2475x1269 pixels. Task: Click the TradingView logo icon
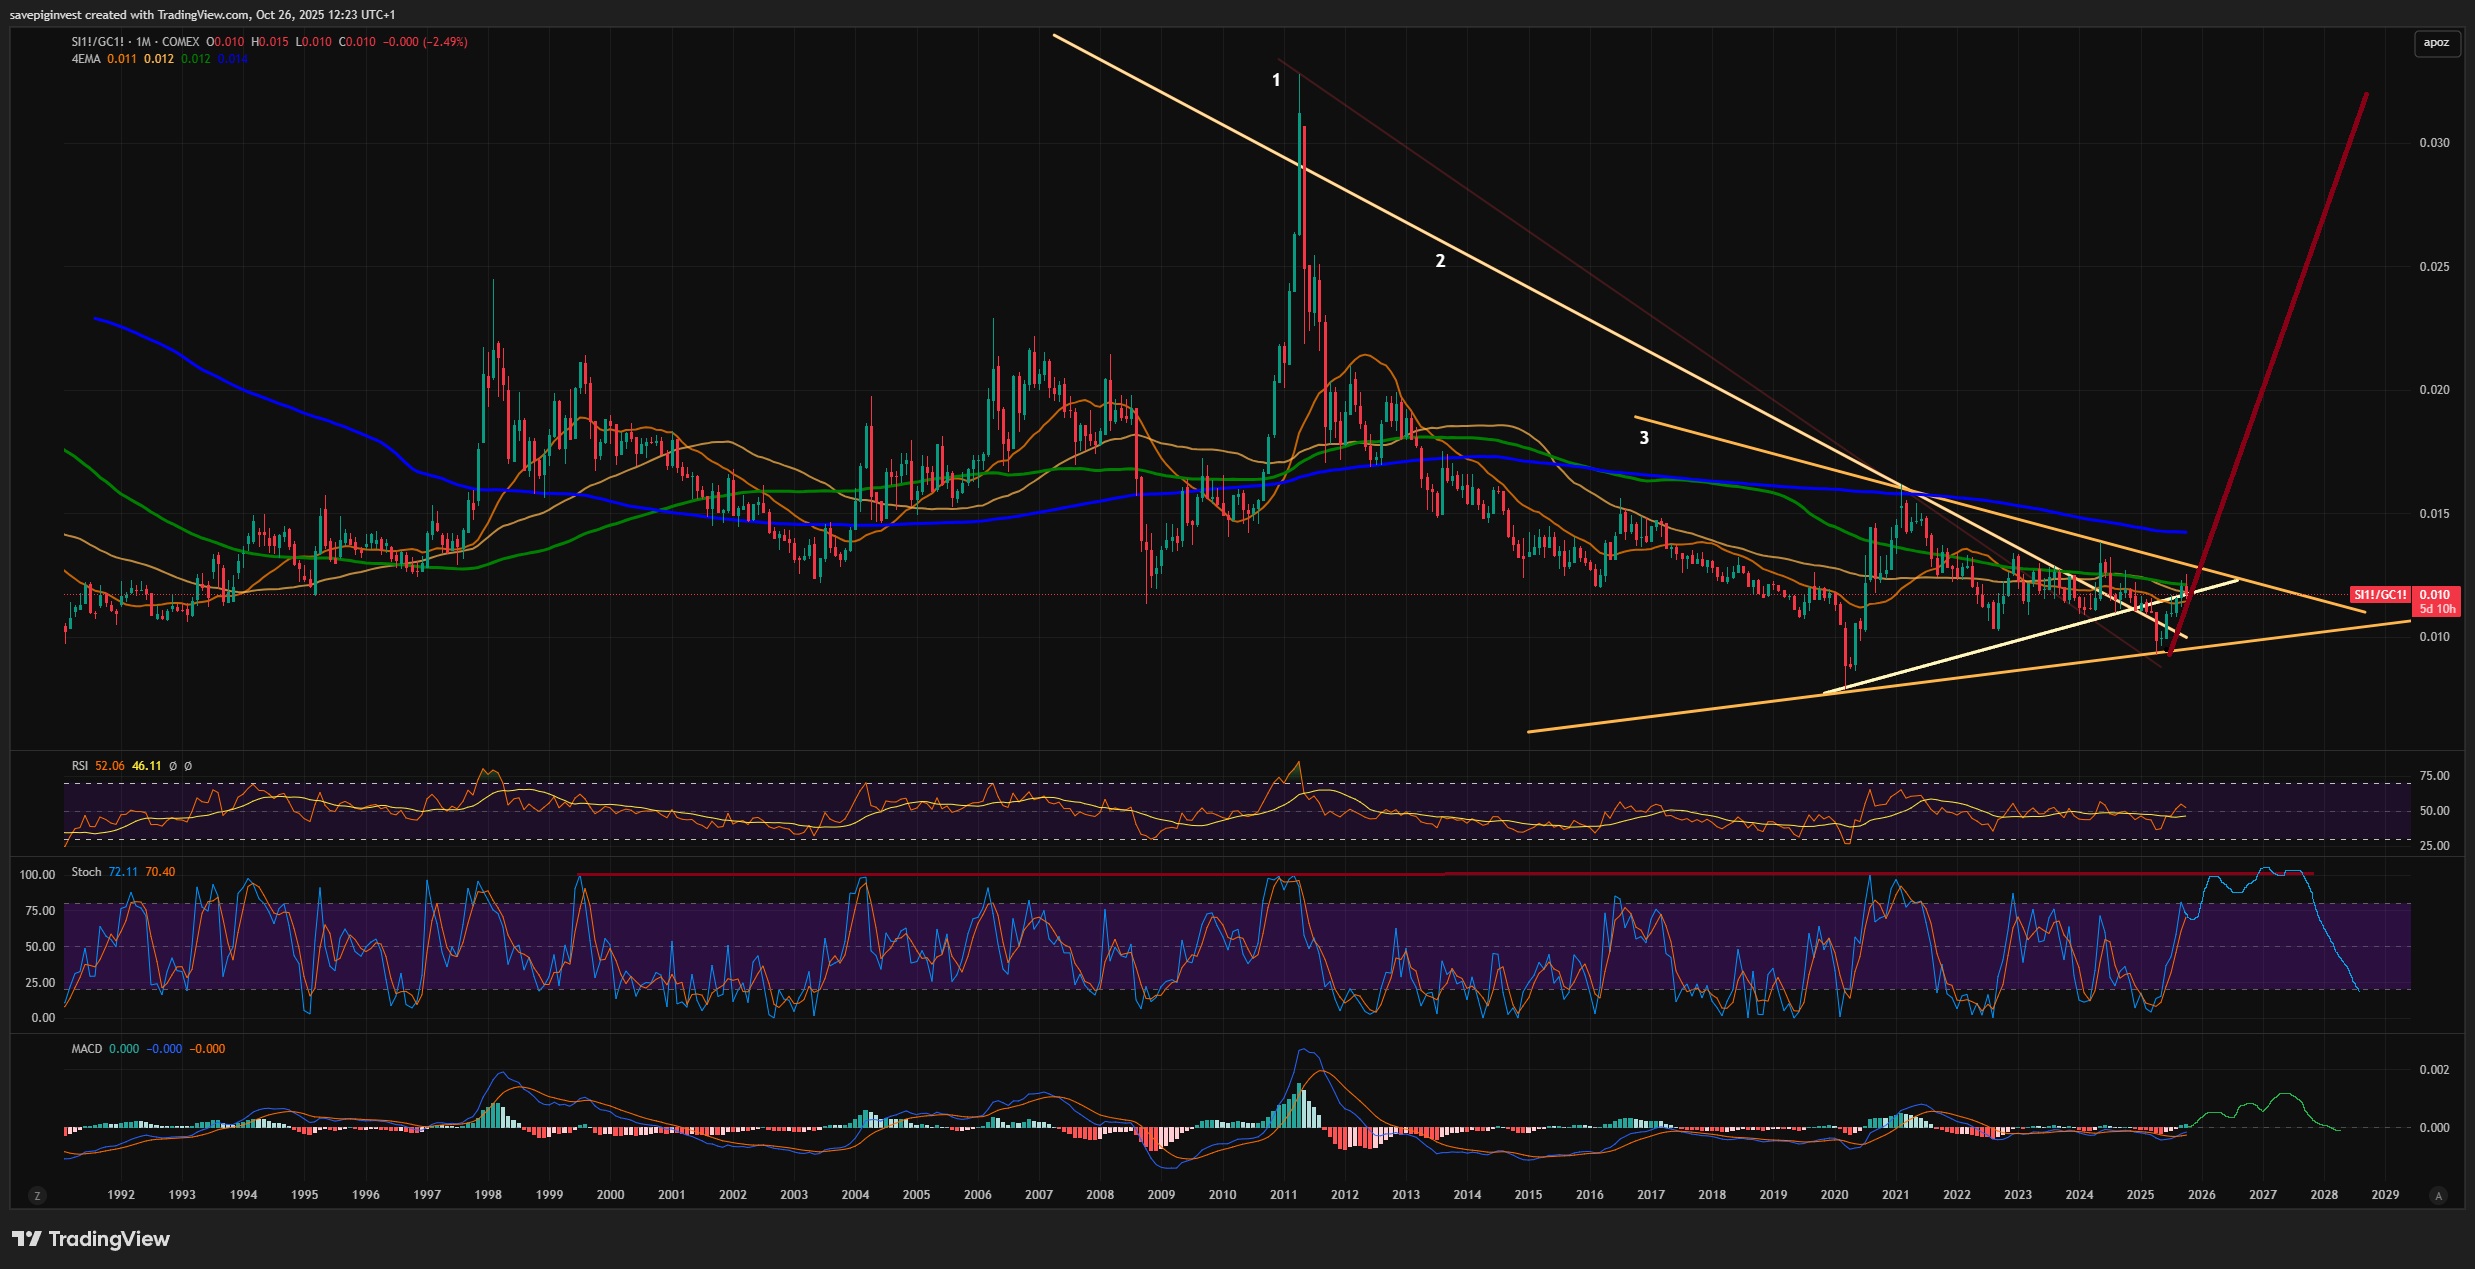pos(27,1239)
